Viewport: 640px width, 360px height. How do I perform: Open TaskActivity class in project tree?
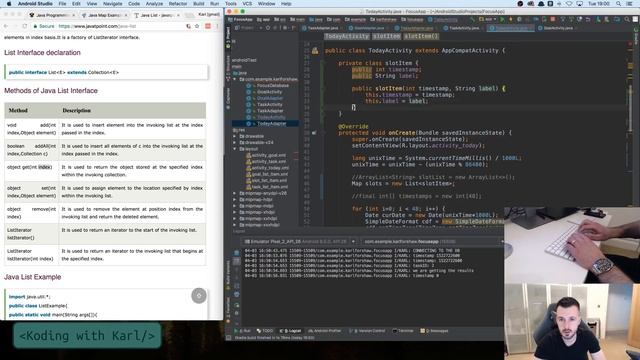click(x=269, y=105)
